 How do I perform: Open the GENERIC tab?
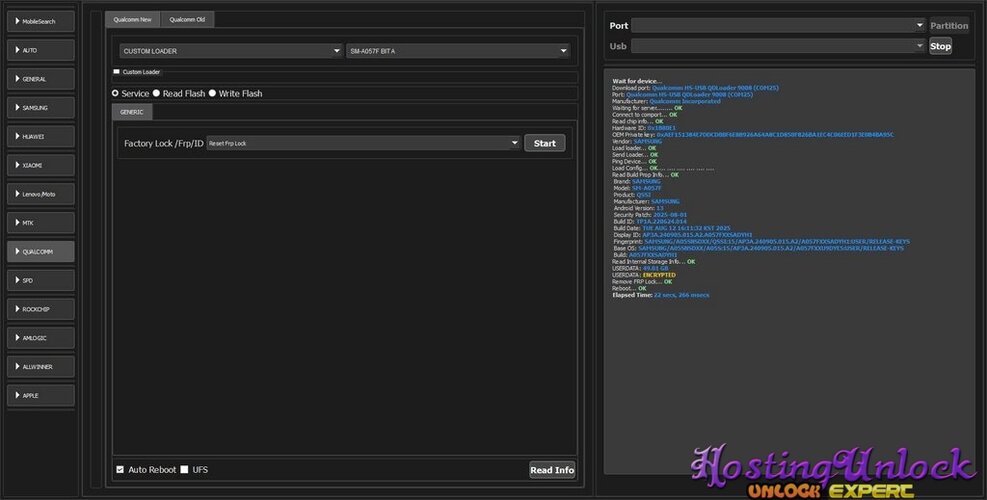pos(132,112)
